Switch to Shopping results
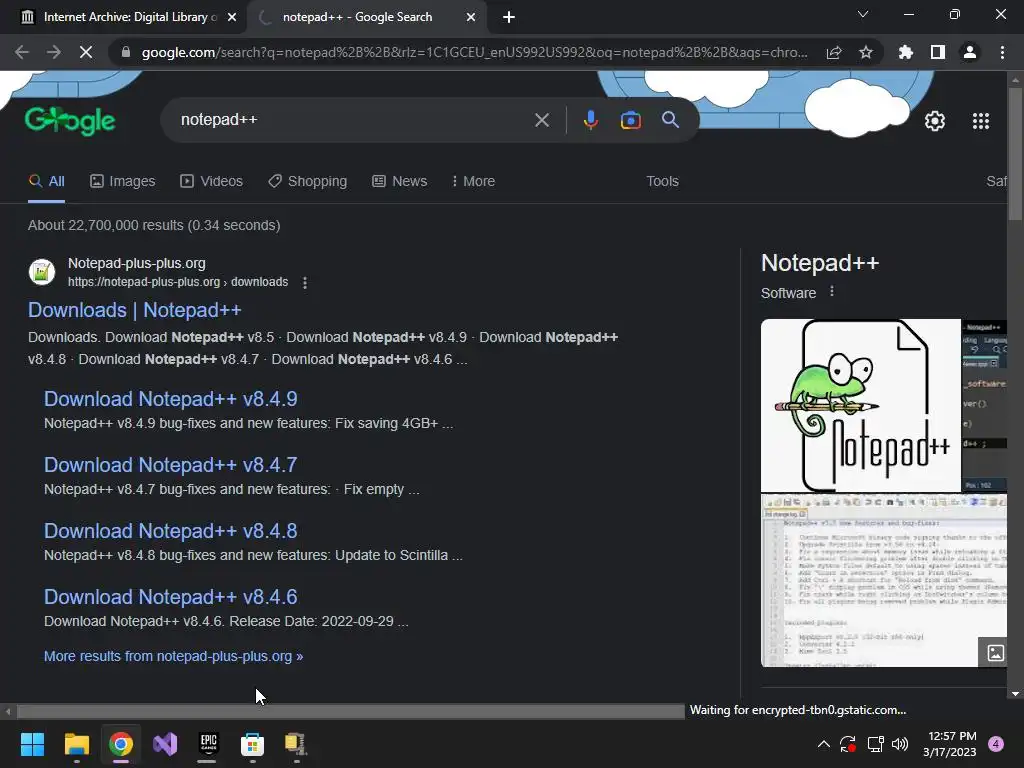This screenshot has height=768, width=1024. (x=308, y=182)
